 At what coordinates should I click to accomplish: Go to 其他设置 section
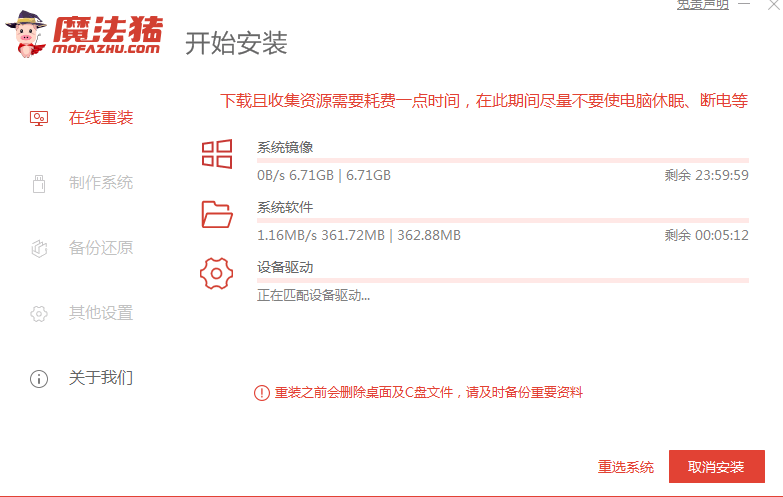[100, 313]
